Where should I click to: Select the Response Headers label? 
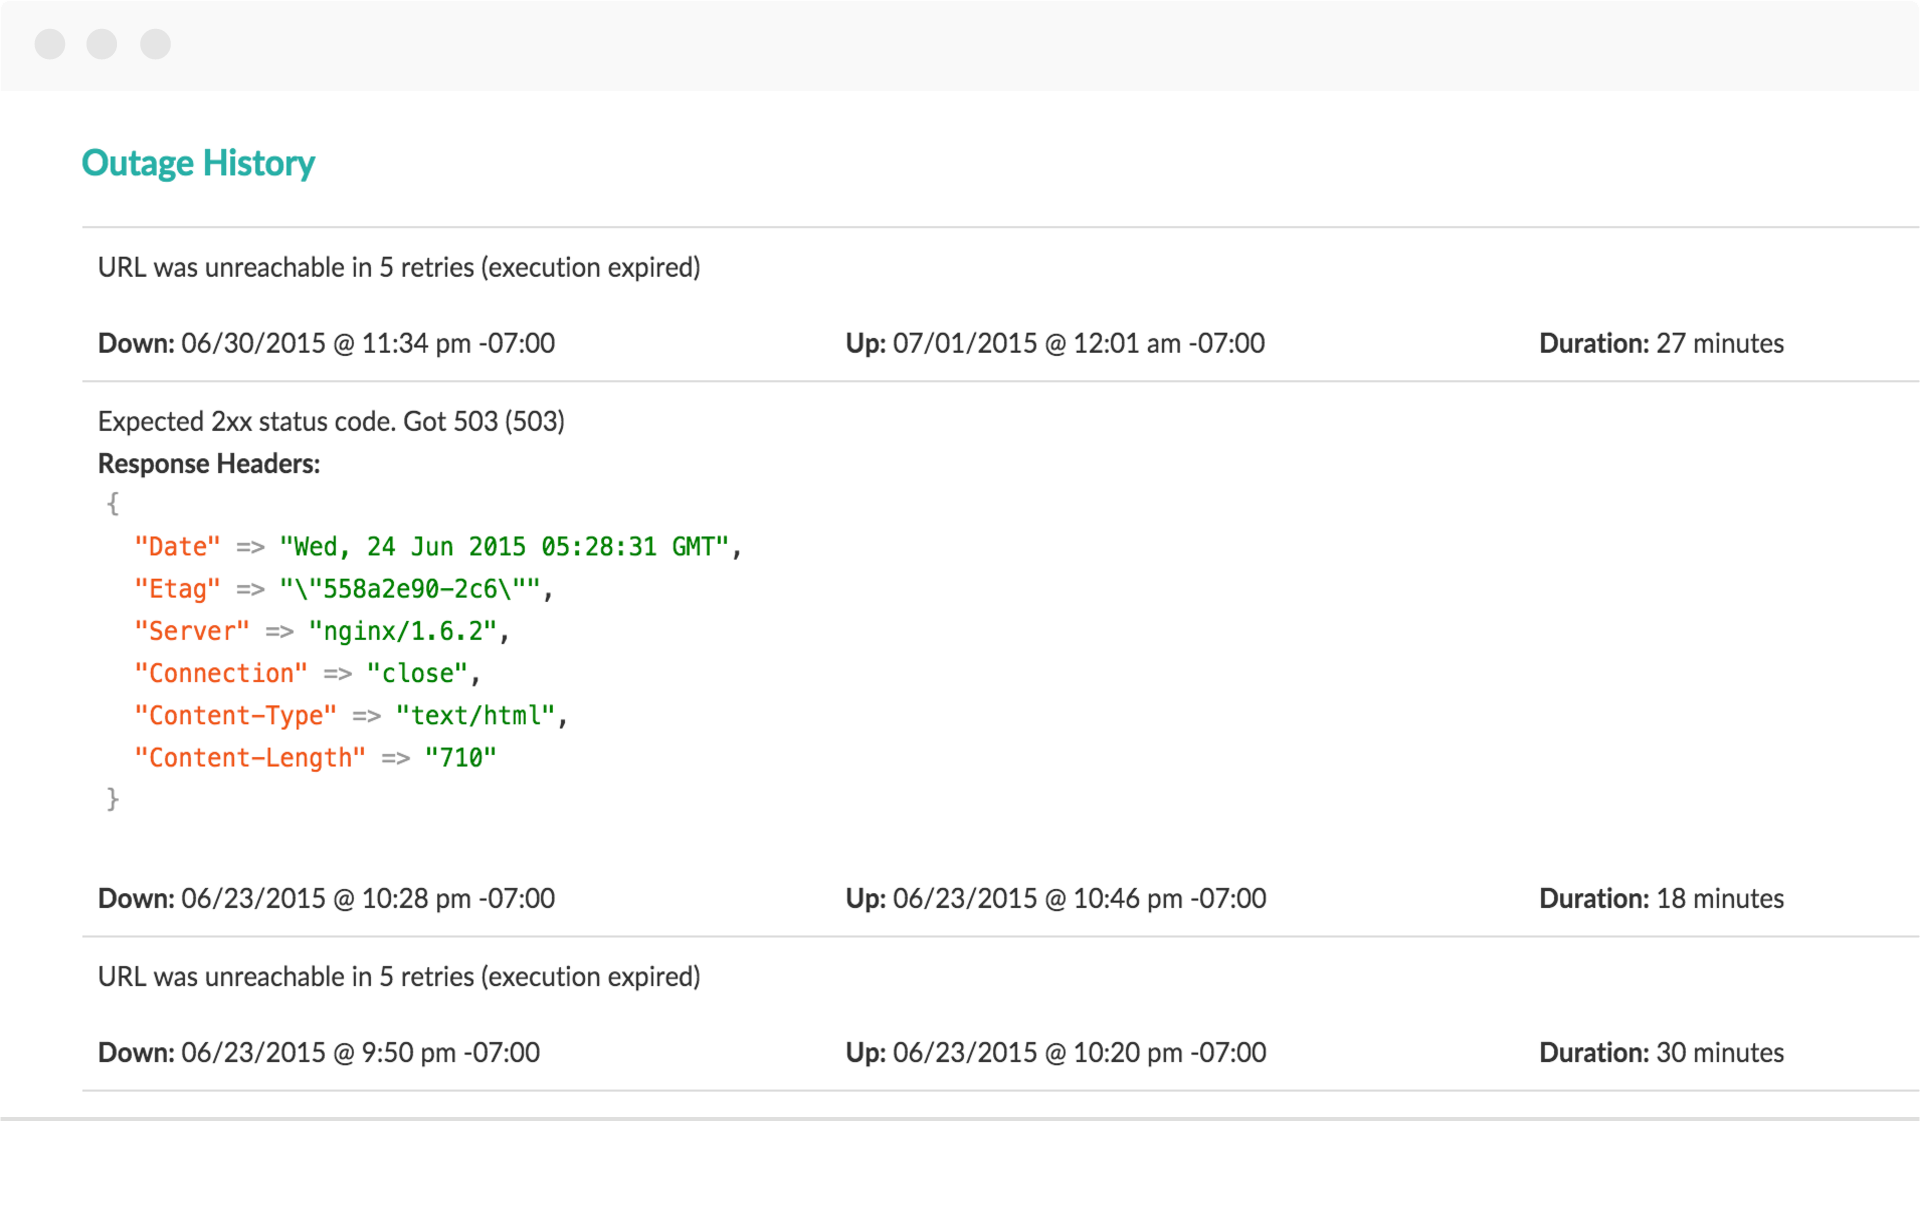click(x=209, y=464)
